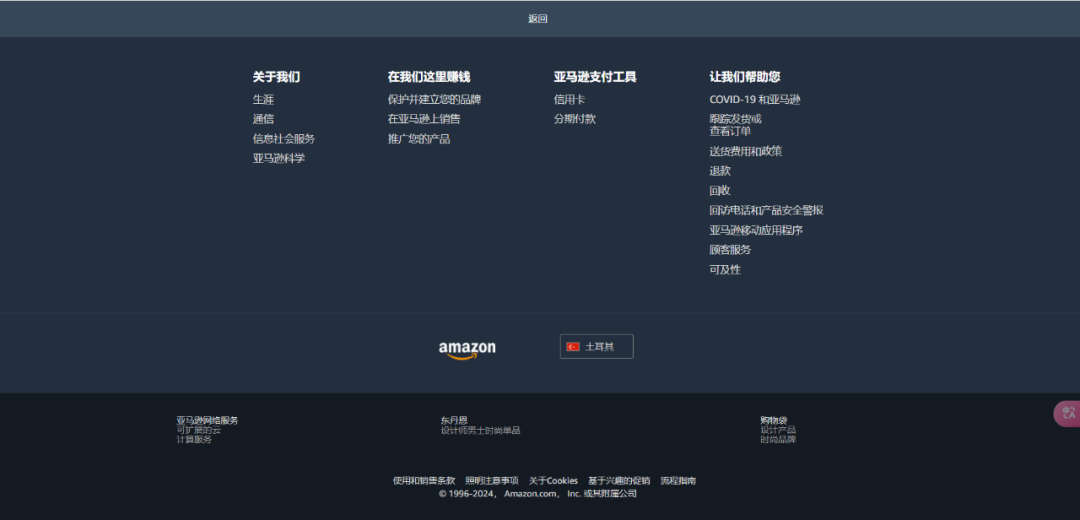The image size is (1080, 520).
Task: Open 送货费用和政策 link
Action: point(745,152)
